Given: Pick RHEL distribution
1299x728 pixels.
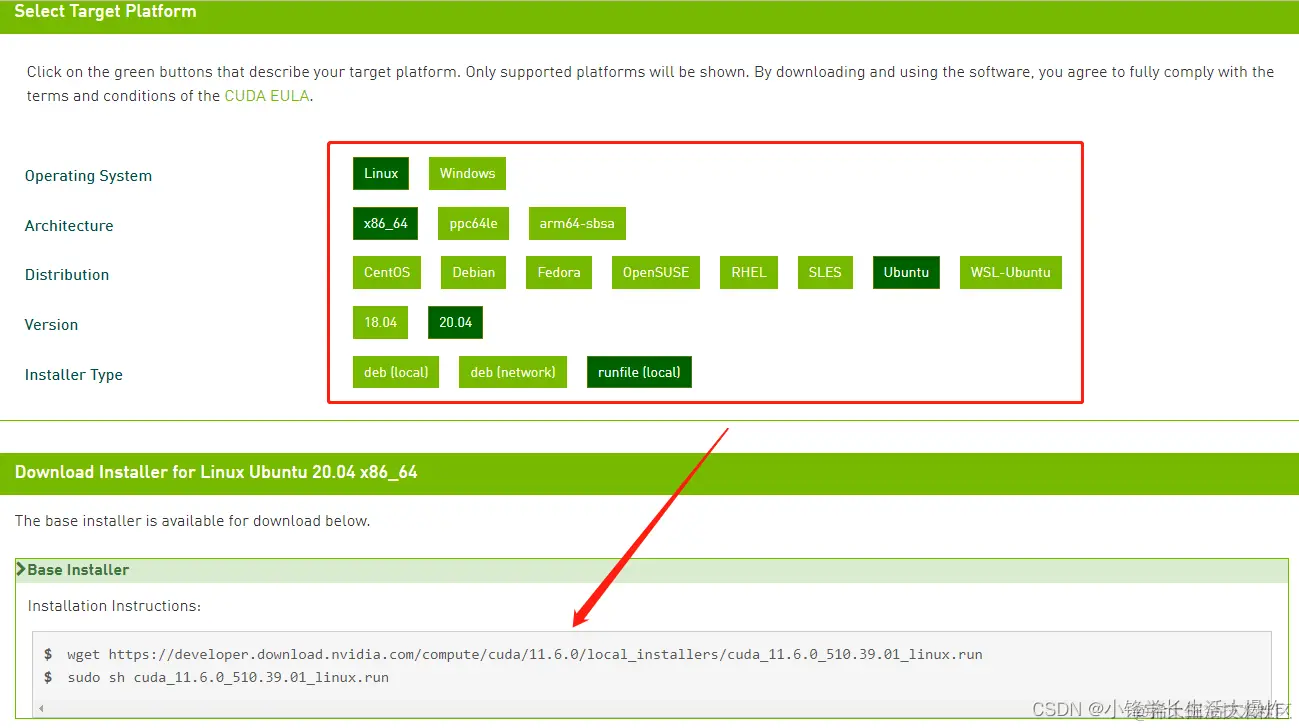Looking at the screenshot, I should pyautogui.click(x=748, y=272).
